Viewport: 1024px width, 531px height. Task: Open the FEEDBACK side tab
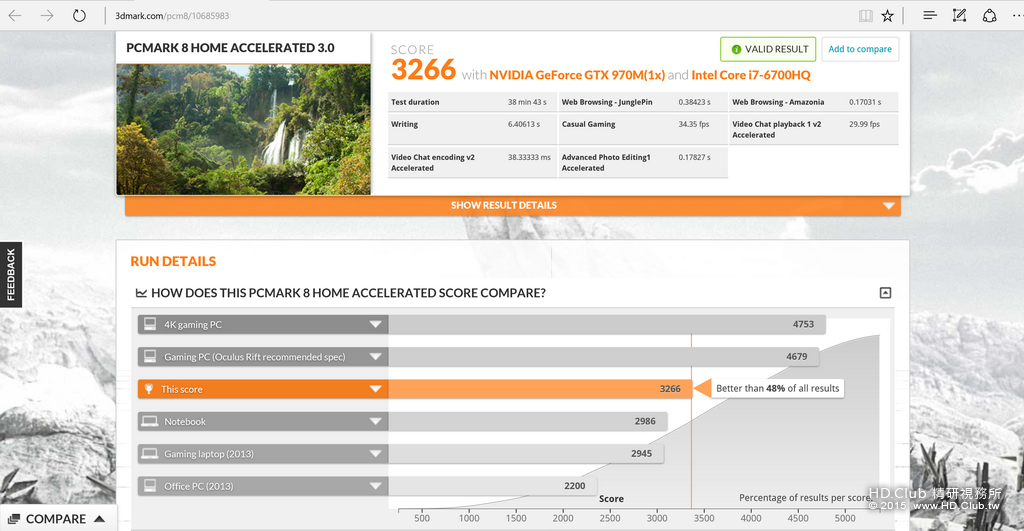(x=10, y=274)
